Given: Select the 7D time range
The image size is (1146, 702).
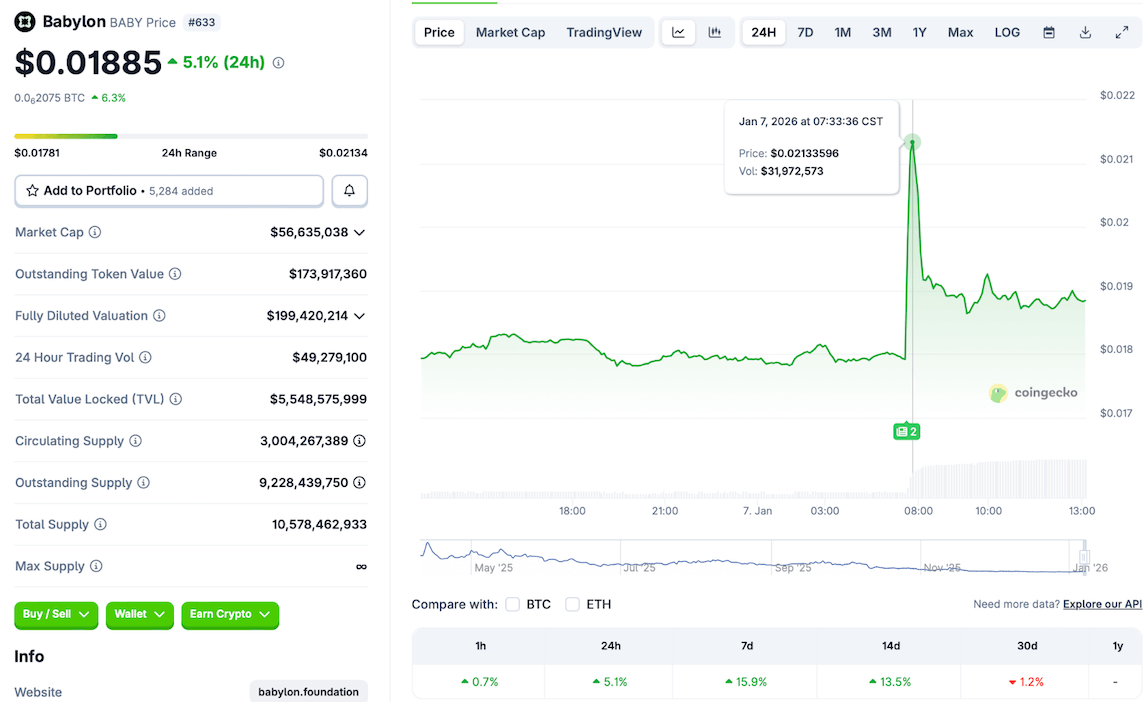Looking at the screenshot, I should click(805, 32).
